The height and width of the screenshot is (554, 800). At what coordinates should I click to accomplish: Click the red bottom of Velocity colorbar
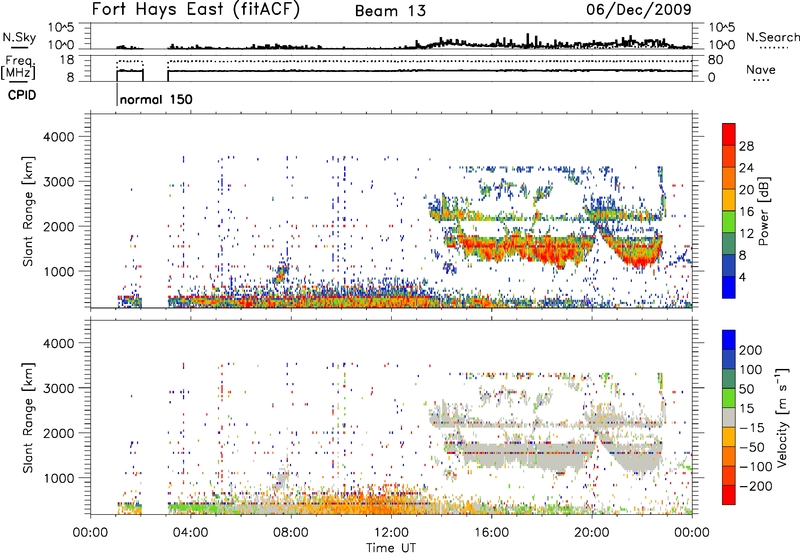(729, 495)
